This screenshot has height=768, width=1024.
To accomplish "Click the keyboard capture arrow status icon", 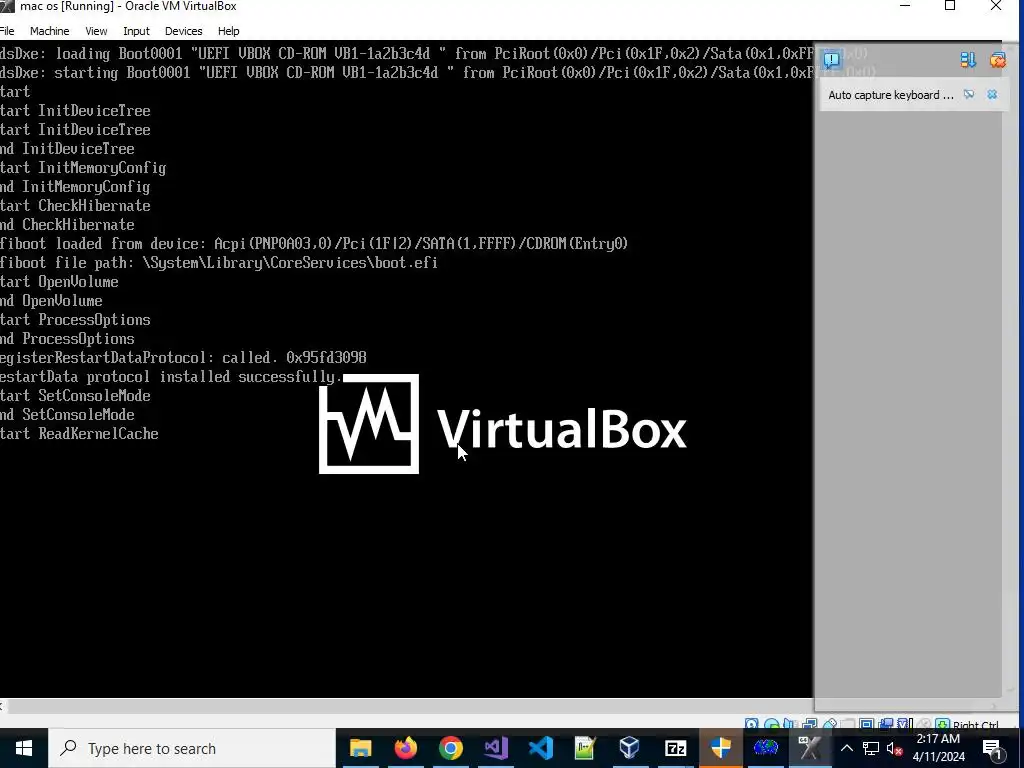I will pos(942,724).
